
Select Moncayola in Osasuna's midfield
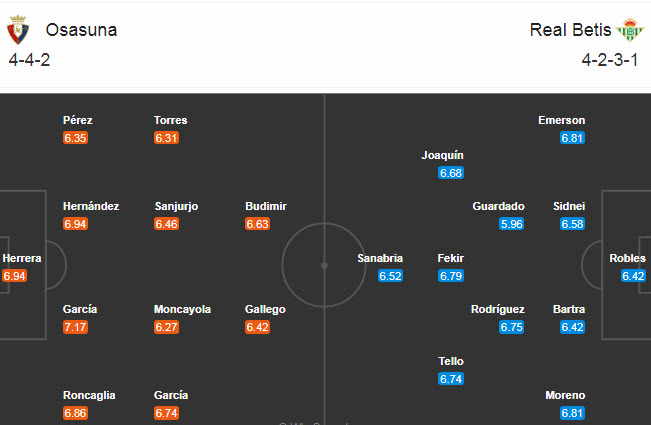(182, 309)
